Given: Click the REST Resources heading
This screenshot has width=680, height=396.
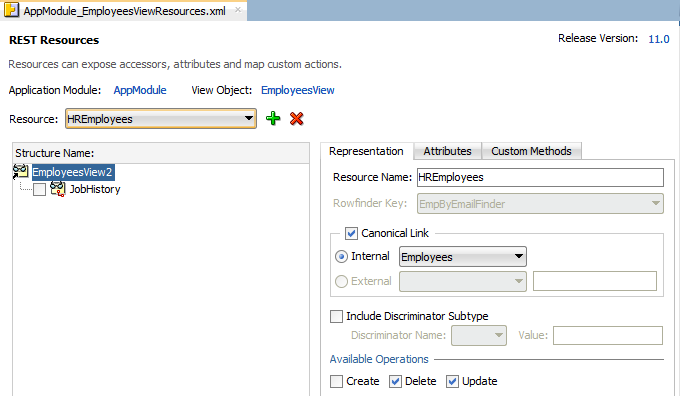Looking at the screenshot, I should click(x=54, y=40).
